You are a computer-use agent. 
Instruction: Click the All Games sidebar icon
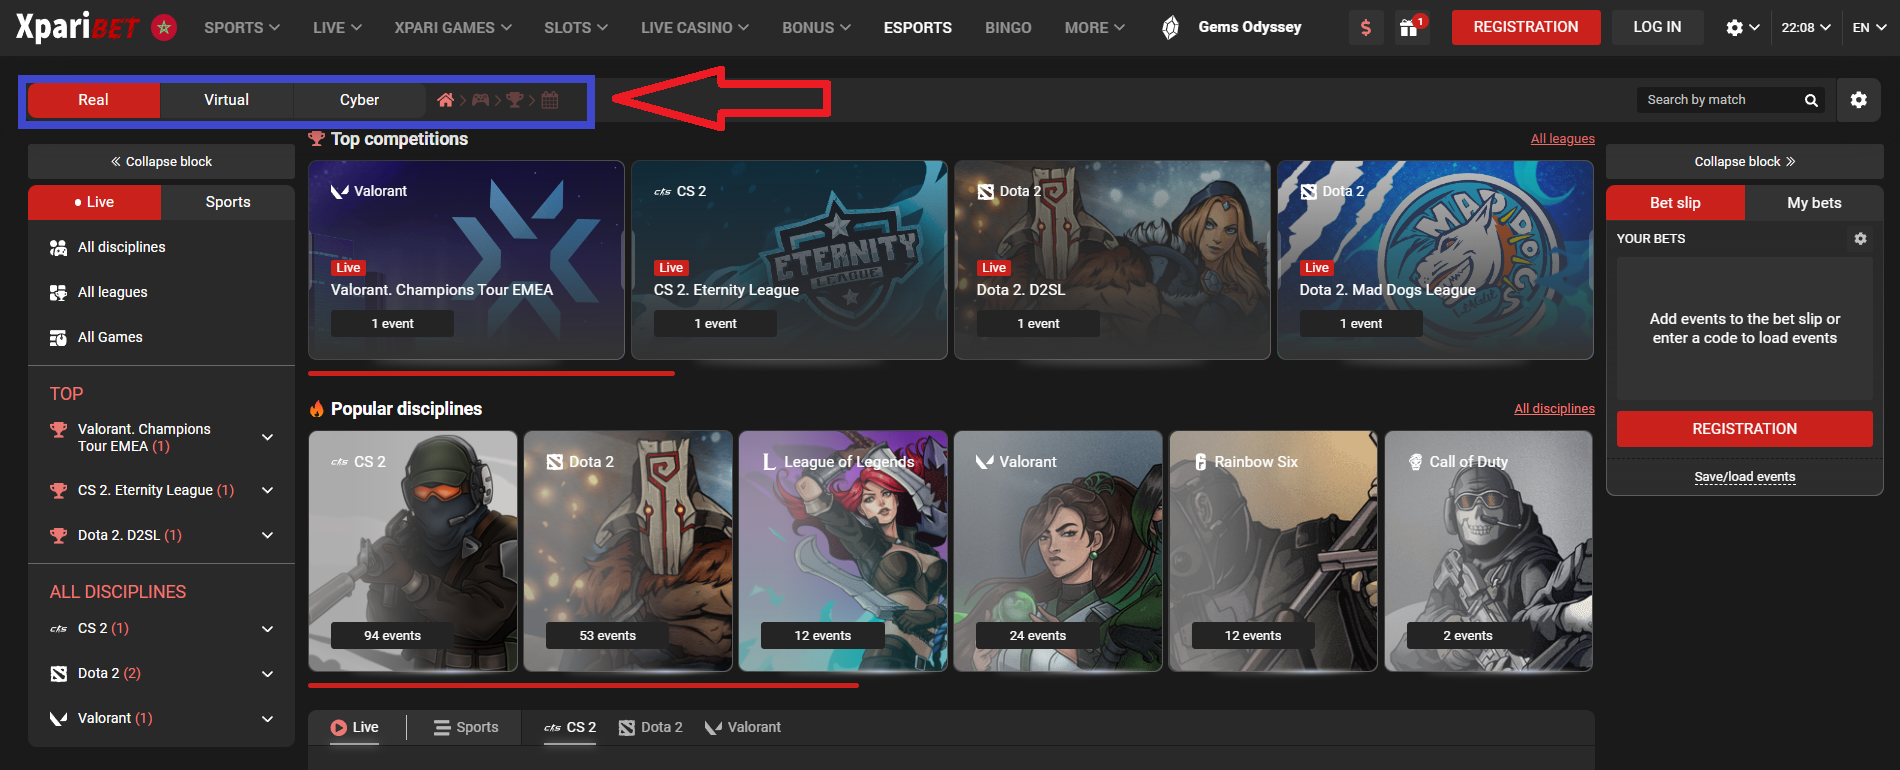pos(58,338)
